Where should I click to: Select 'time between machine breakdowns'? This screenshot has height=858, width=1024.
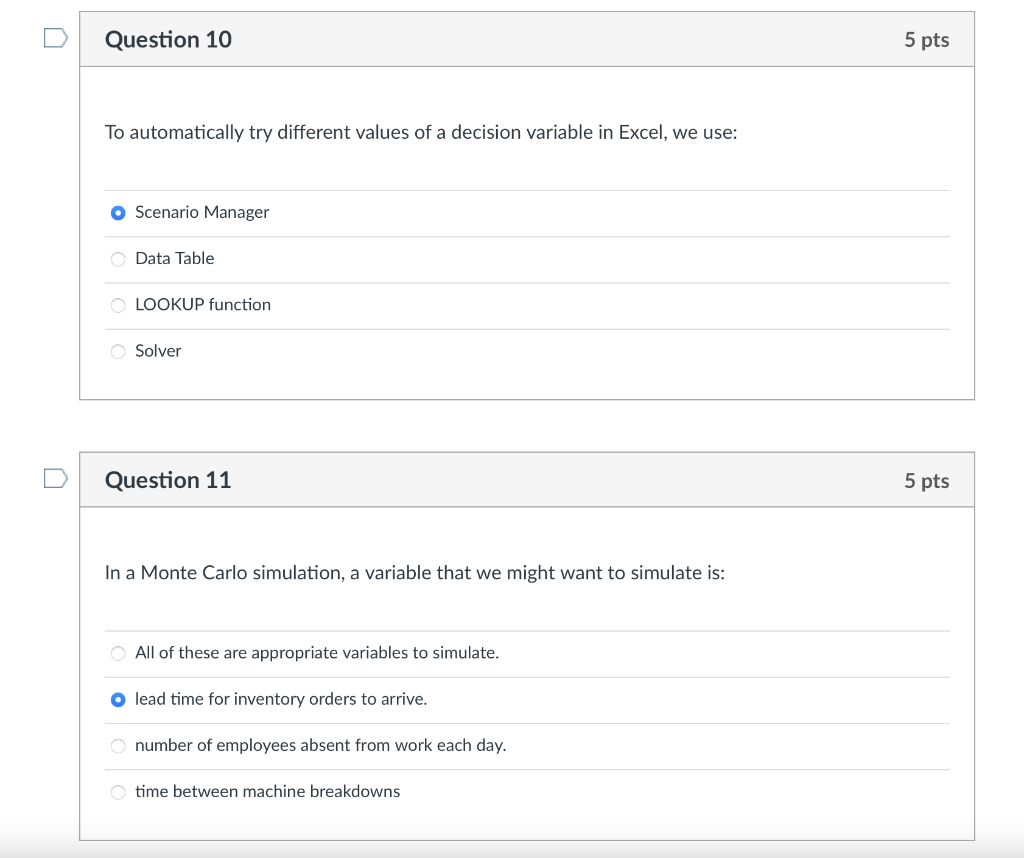(x=117, y=791)
